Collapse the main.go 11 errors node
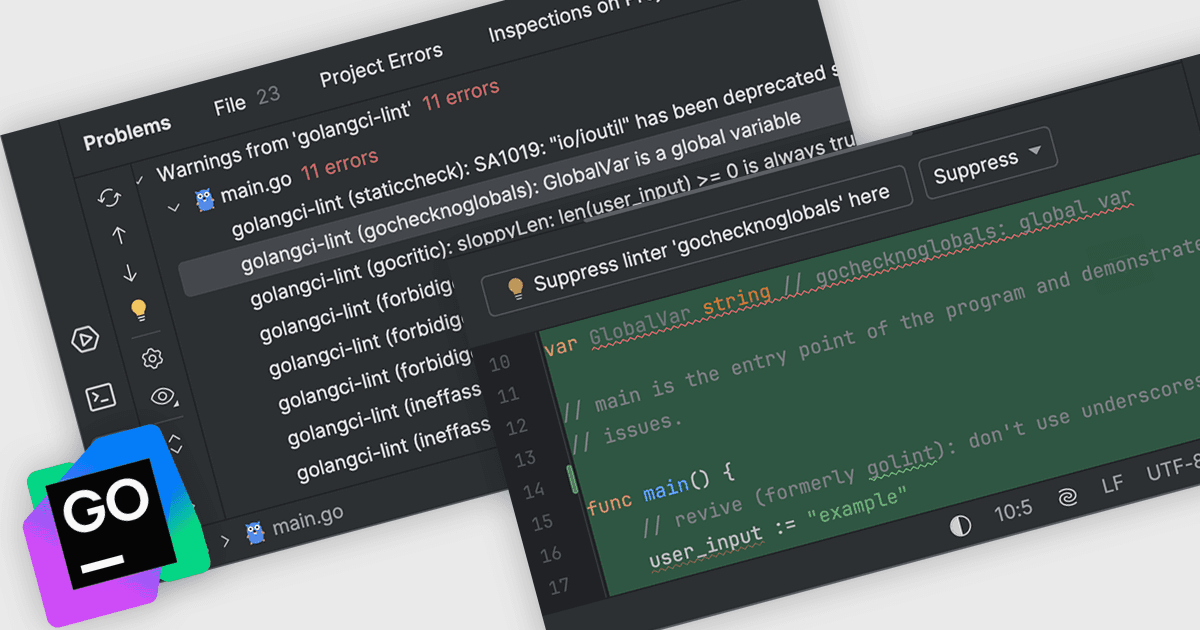 click(174, 207)
